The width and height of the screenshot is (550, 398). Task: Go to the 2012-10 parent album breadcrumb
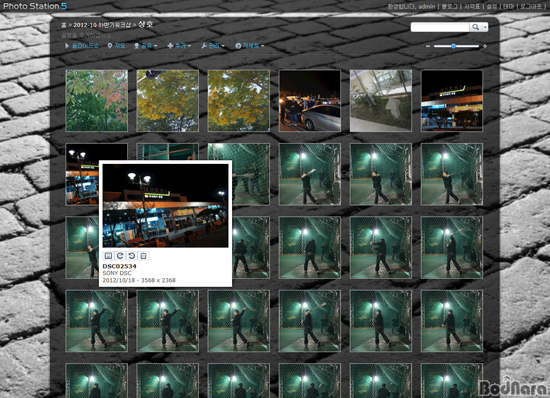pos(102,25)
